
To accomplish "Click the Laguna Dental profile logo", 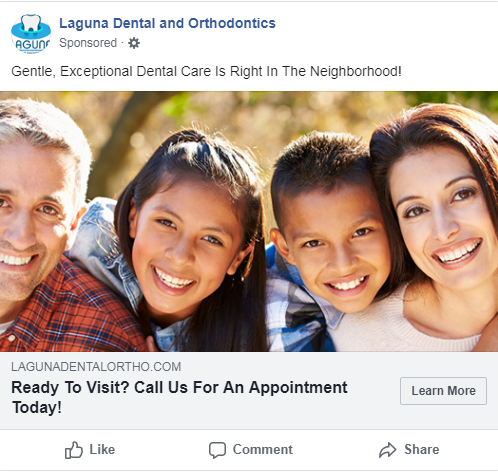I will point(31,33).
